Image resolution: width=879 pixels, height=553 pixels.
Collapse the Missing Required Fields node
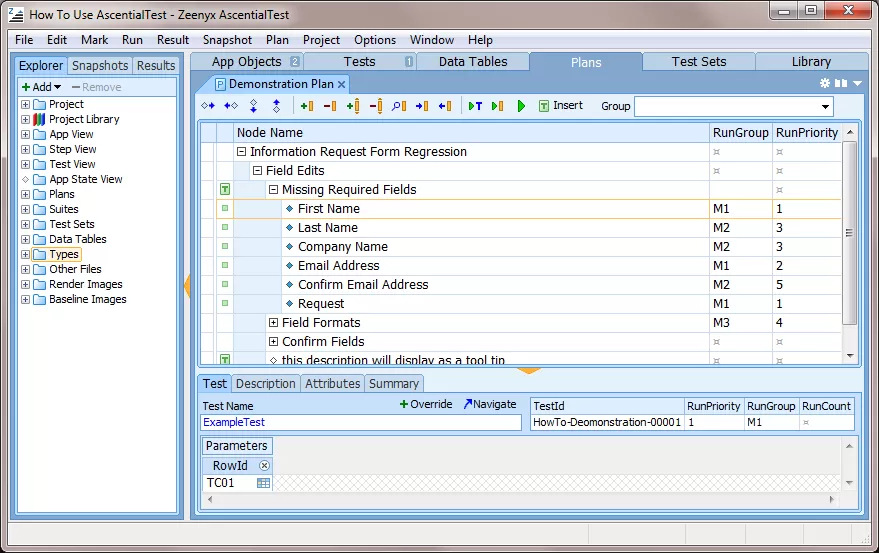[x=273, y=190]
